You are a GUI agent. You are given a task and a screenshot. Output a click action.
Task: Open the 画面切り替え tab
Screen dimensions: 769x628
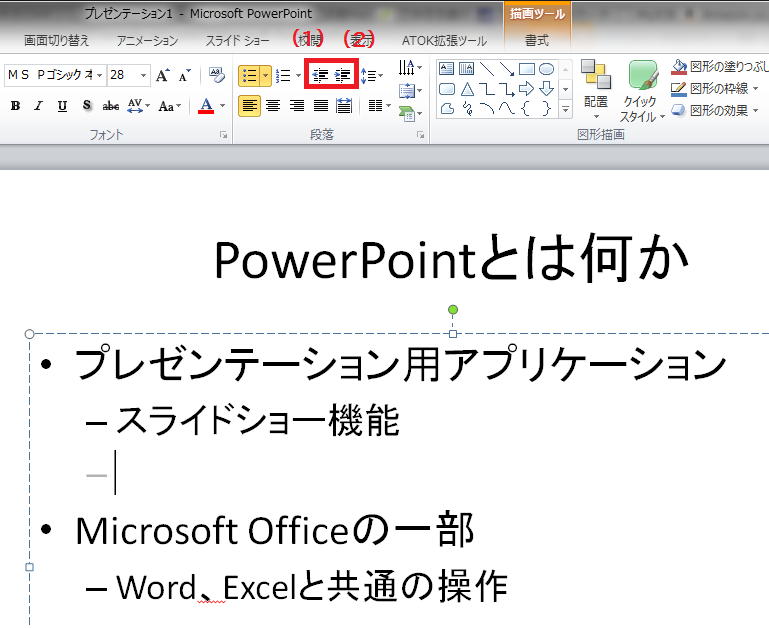point(56,40)
